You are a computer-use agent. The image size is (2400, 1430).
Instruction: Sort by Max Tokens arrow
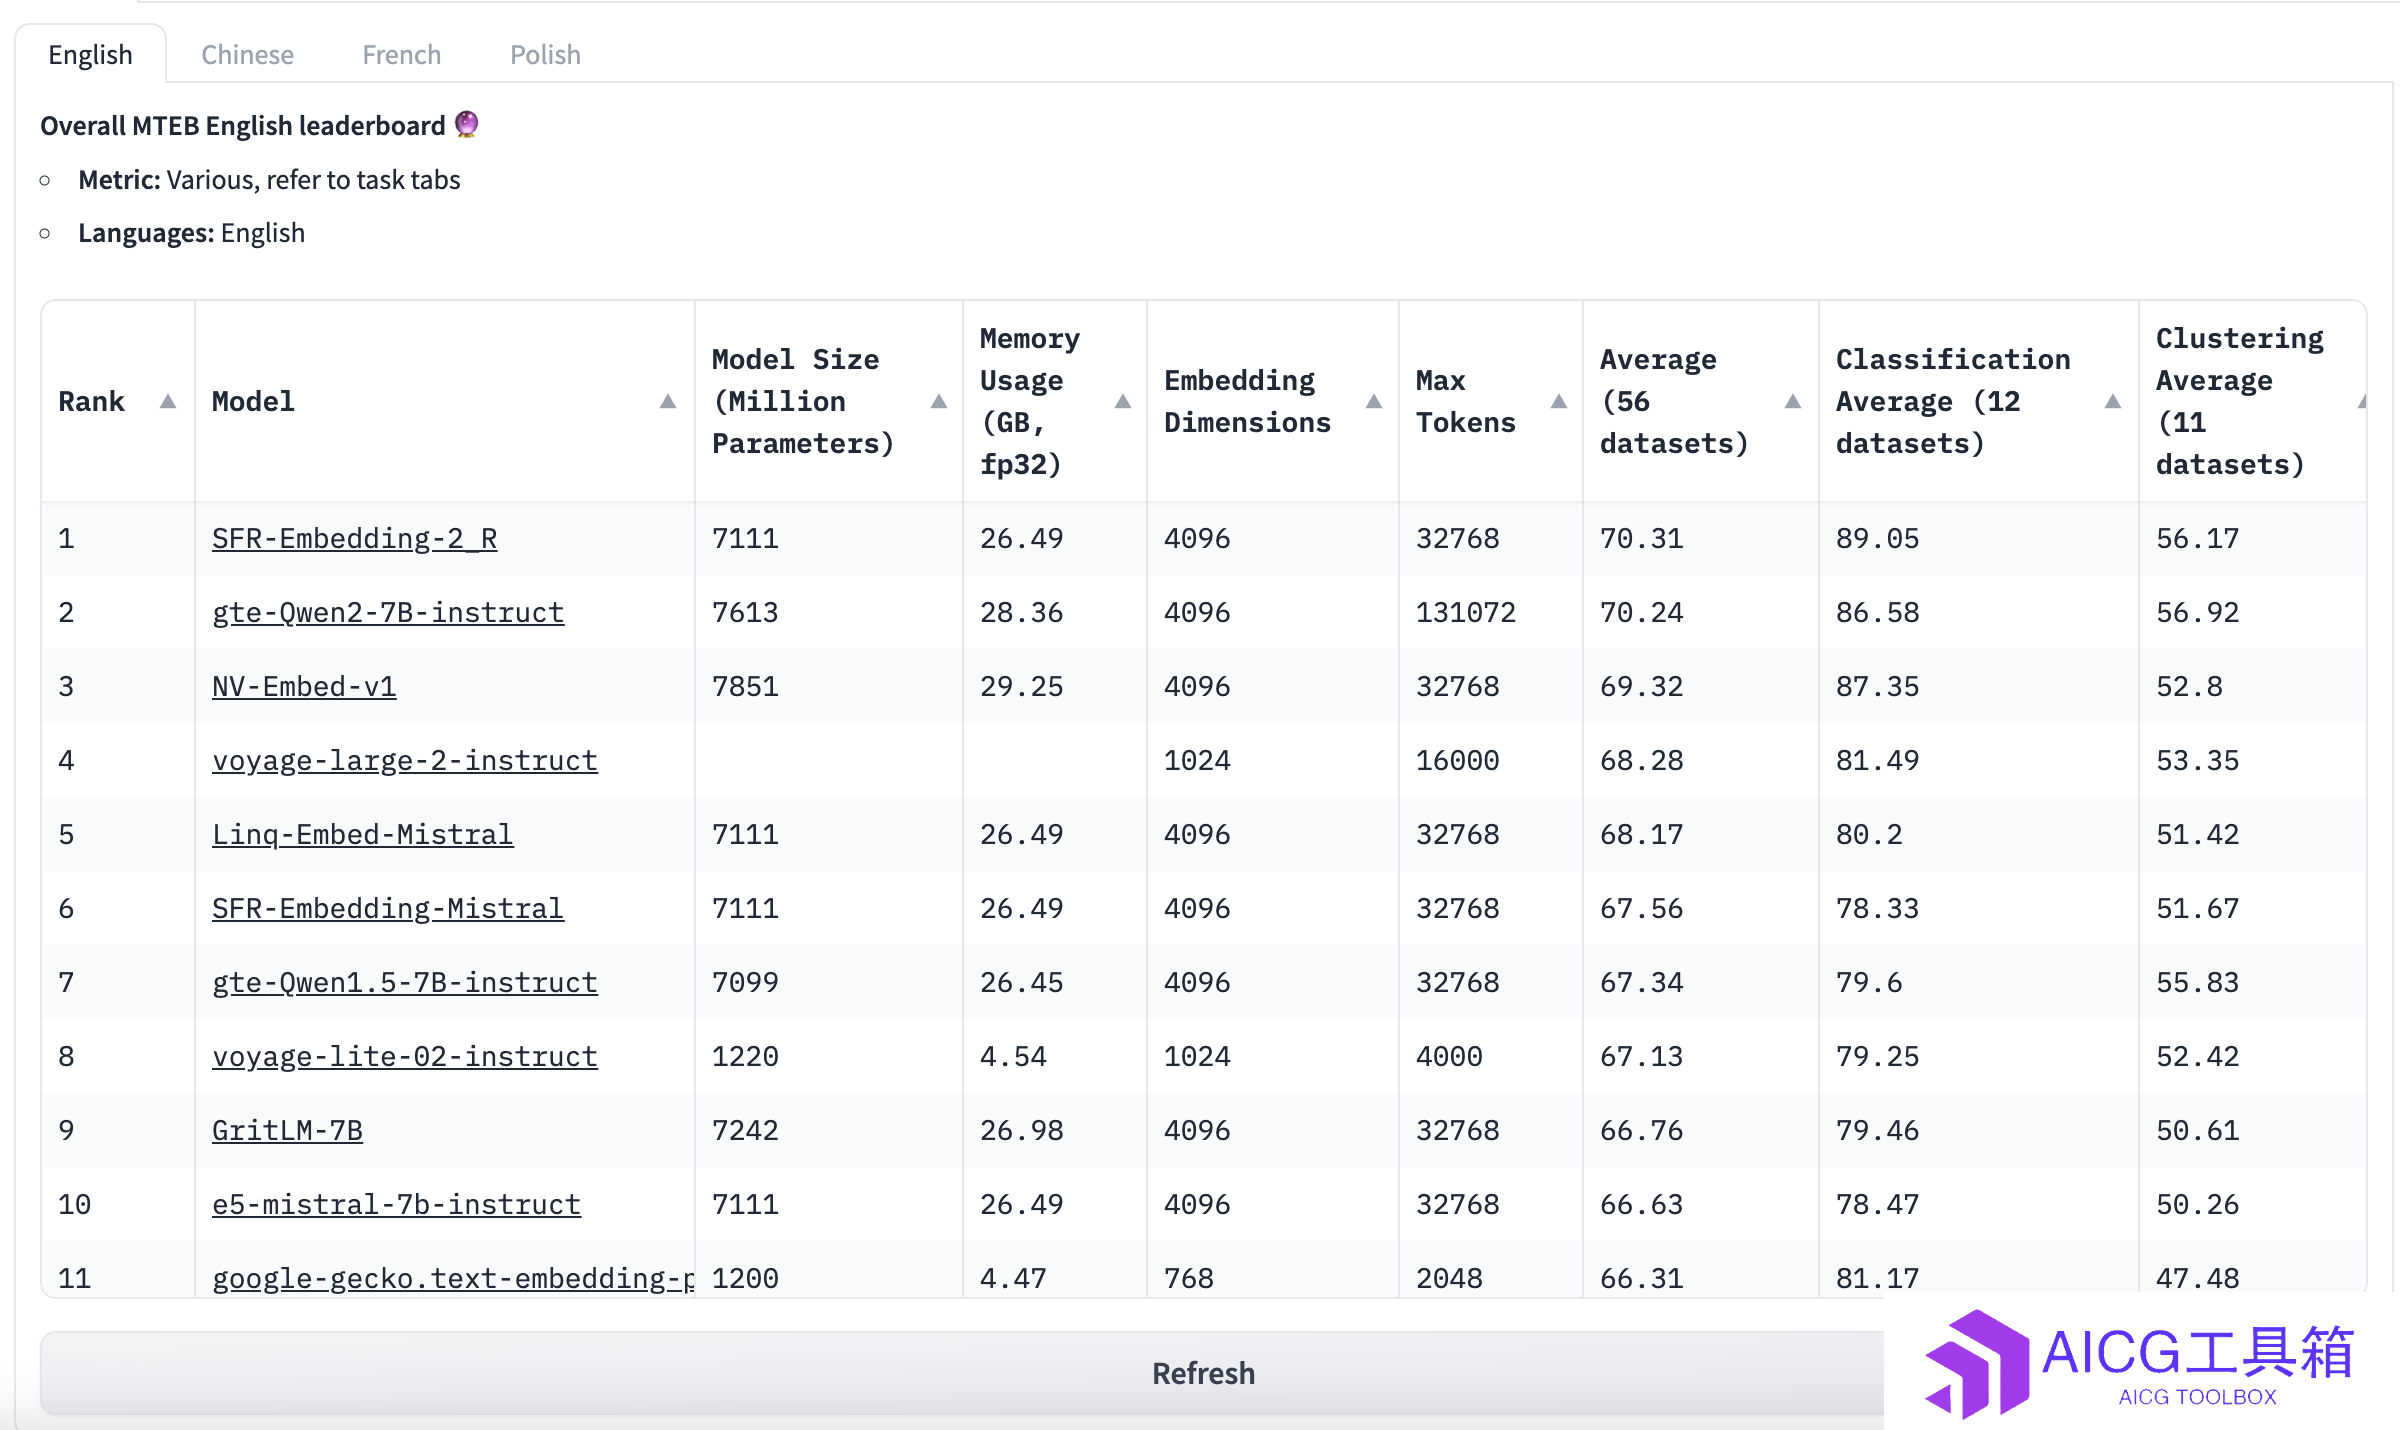[1559, 401]
